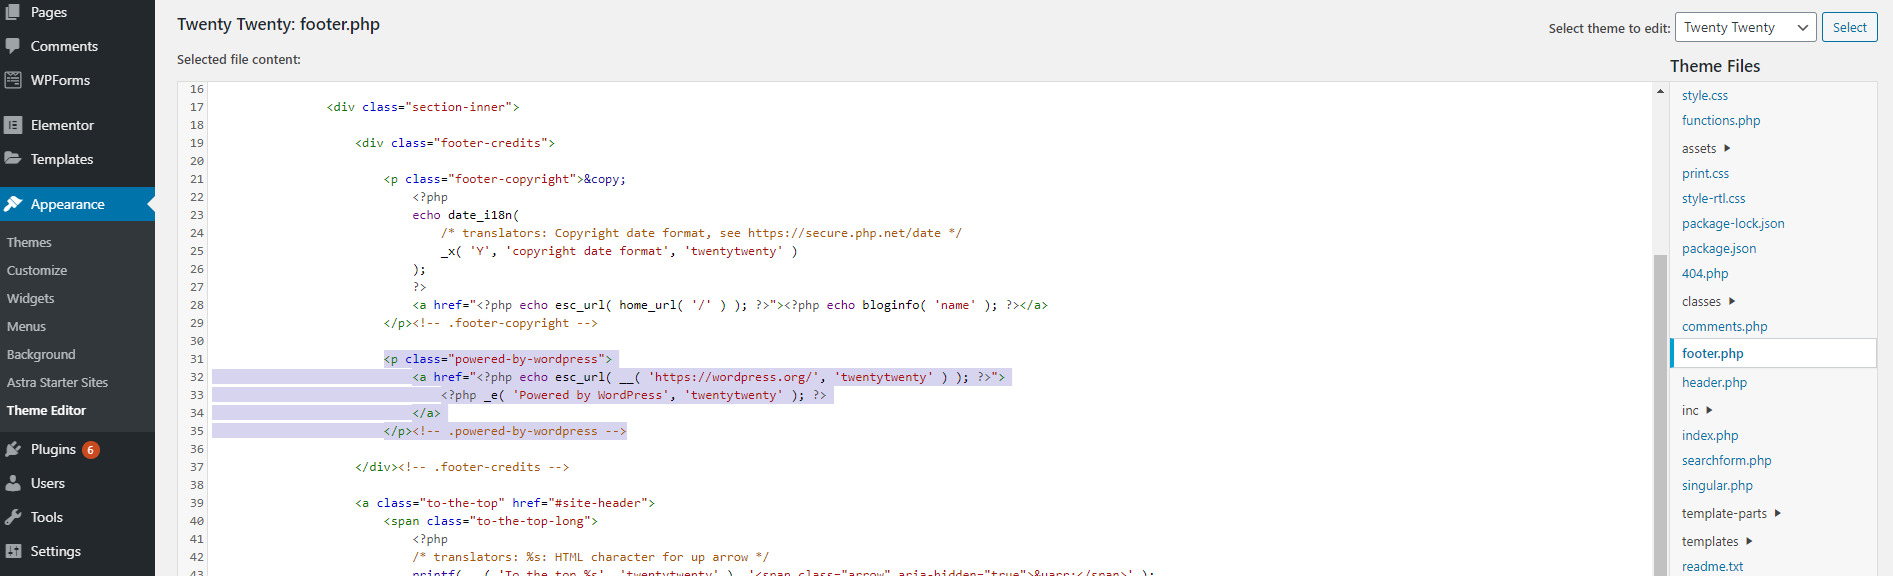This screenshot has height=576, width=1893.
Task: Open package.json file
Action: click(1719, 248)
